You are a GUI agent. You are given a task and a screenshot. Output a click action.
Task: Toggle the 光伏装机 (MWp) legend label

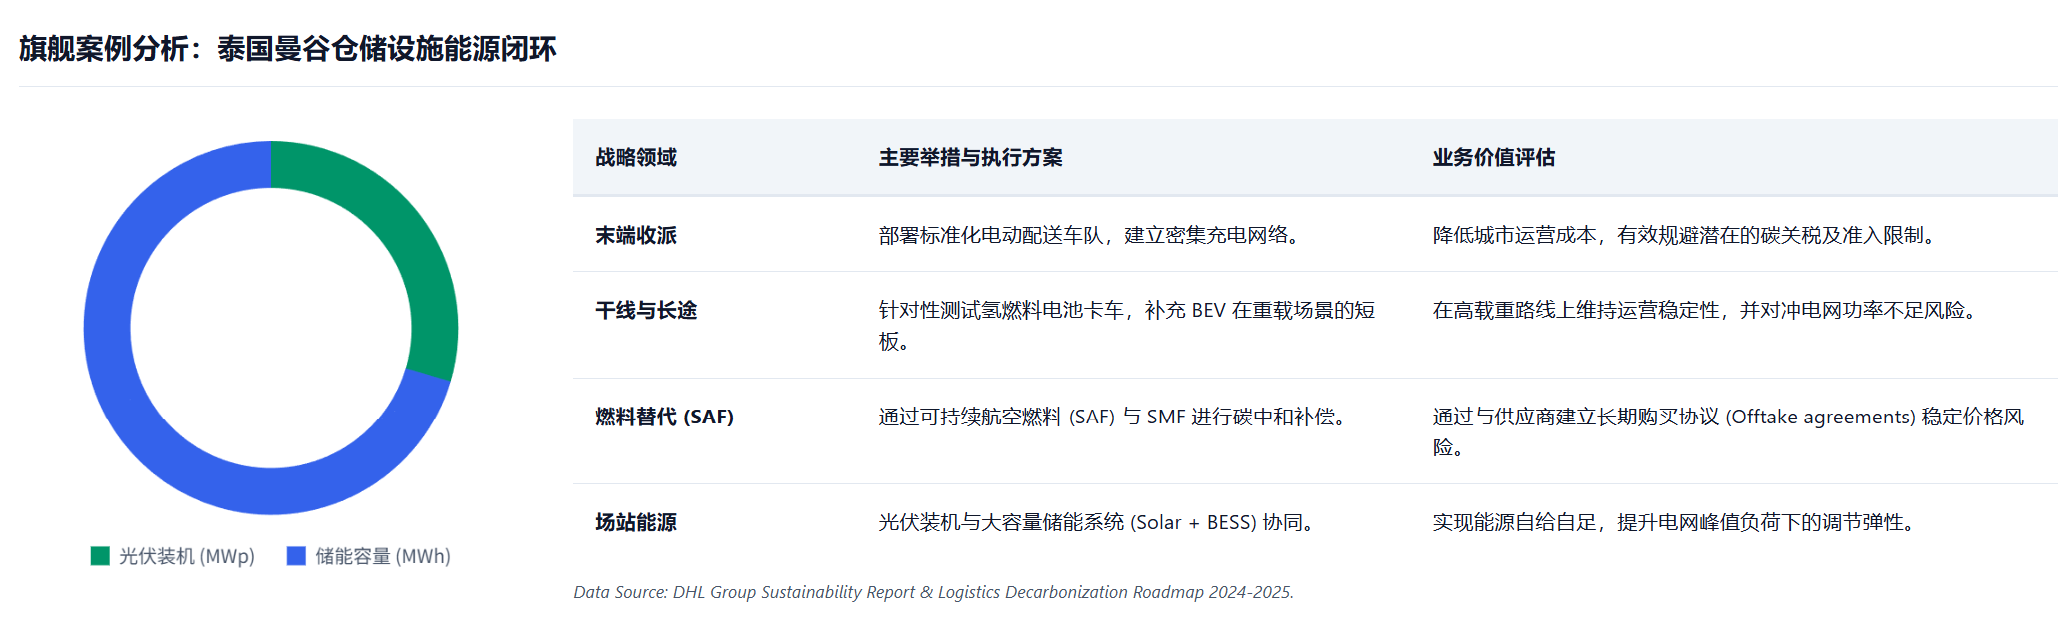point(187,556)
